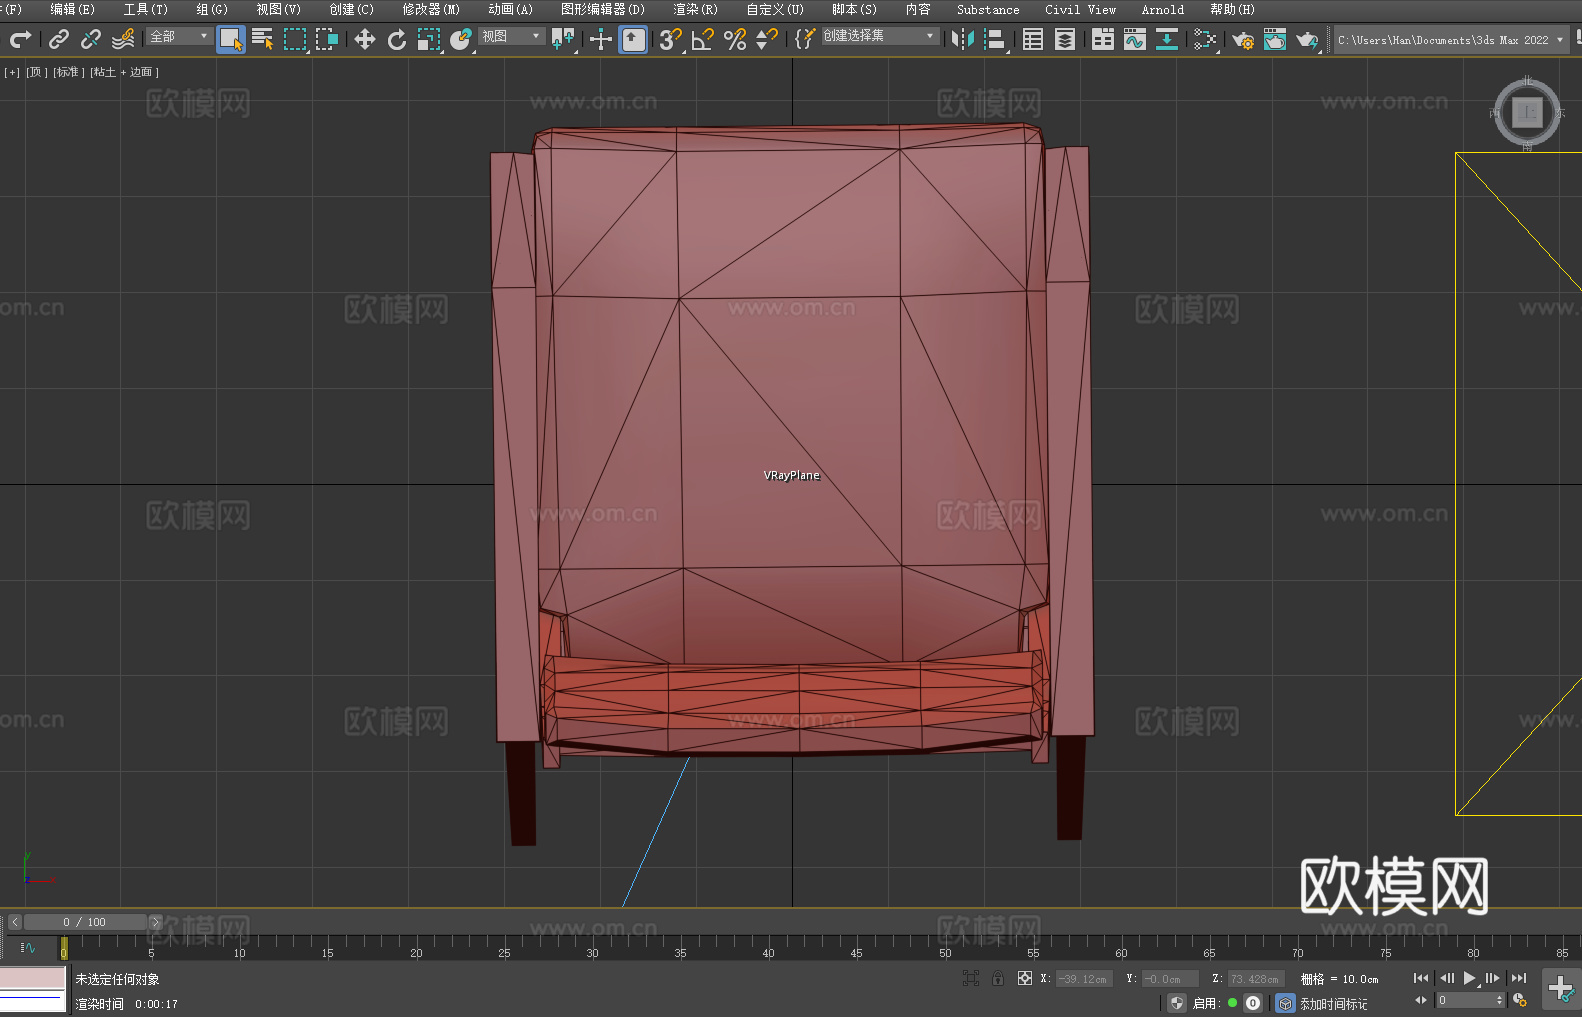
Task: Click the Bind to Space Warp icon
Action: click(x=123, y=39)
